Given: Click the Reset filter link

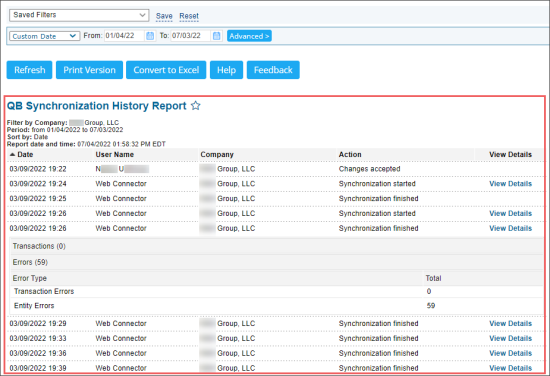Looking at the screenshot, I should [x=189, y=16].
